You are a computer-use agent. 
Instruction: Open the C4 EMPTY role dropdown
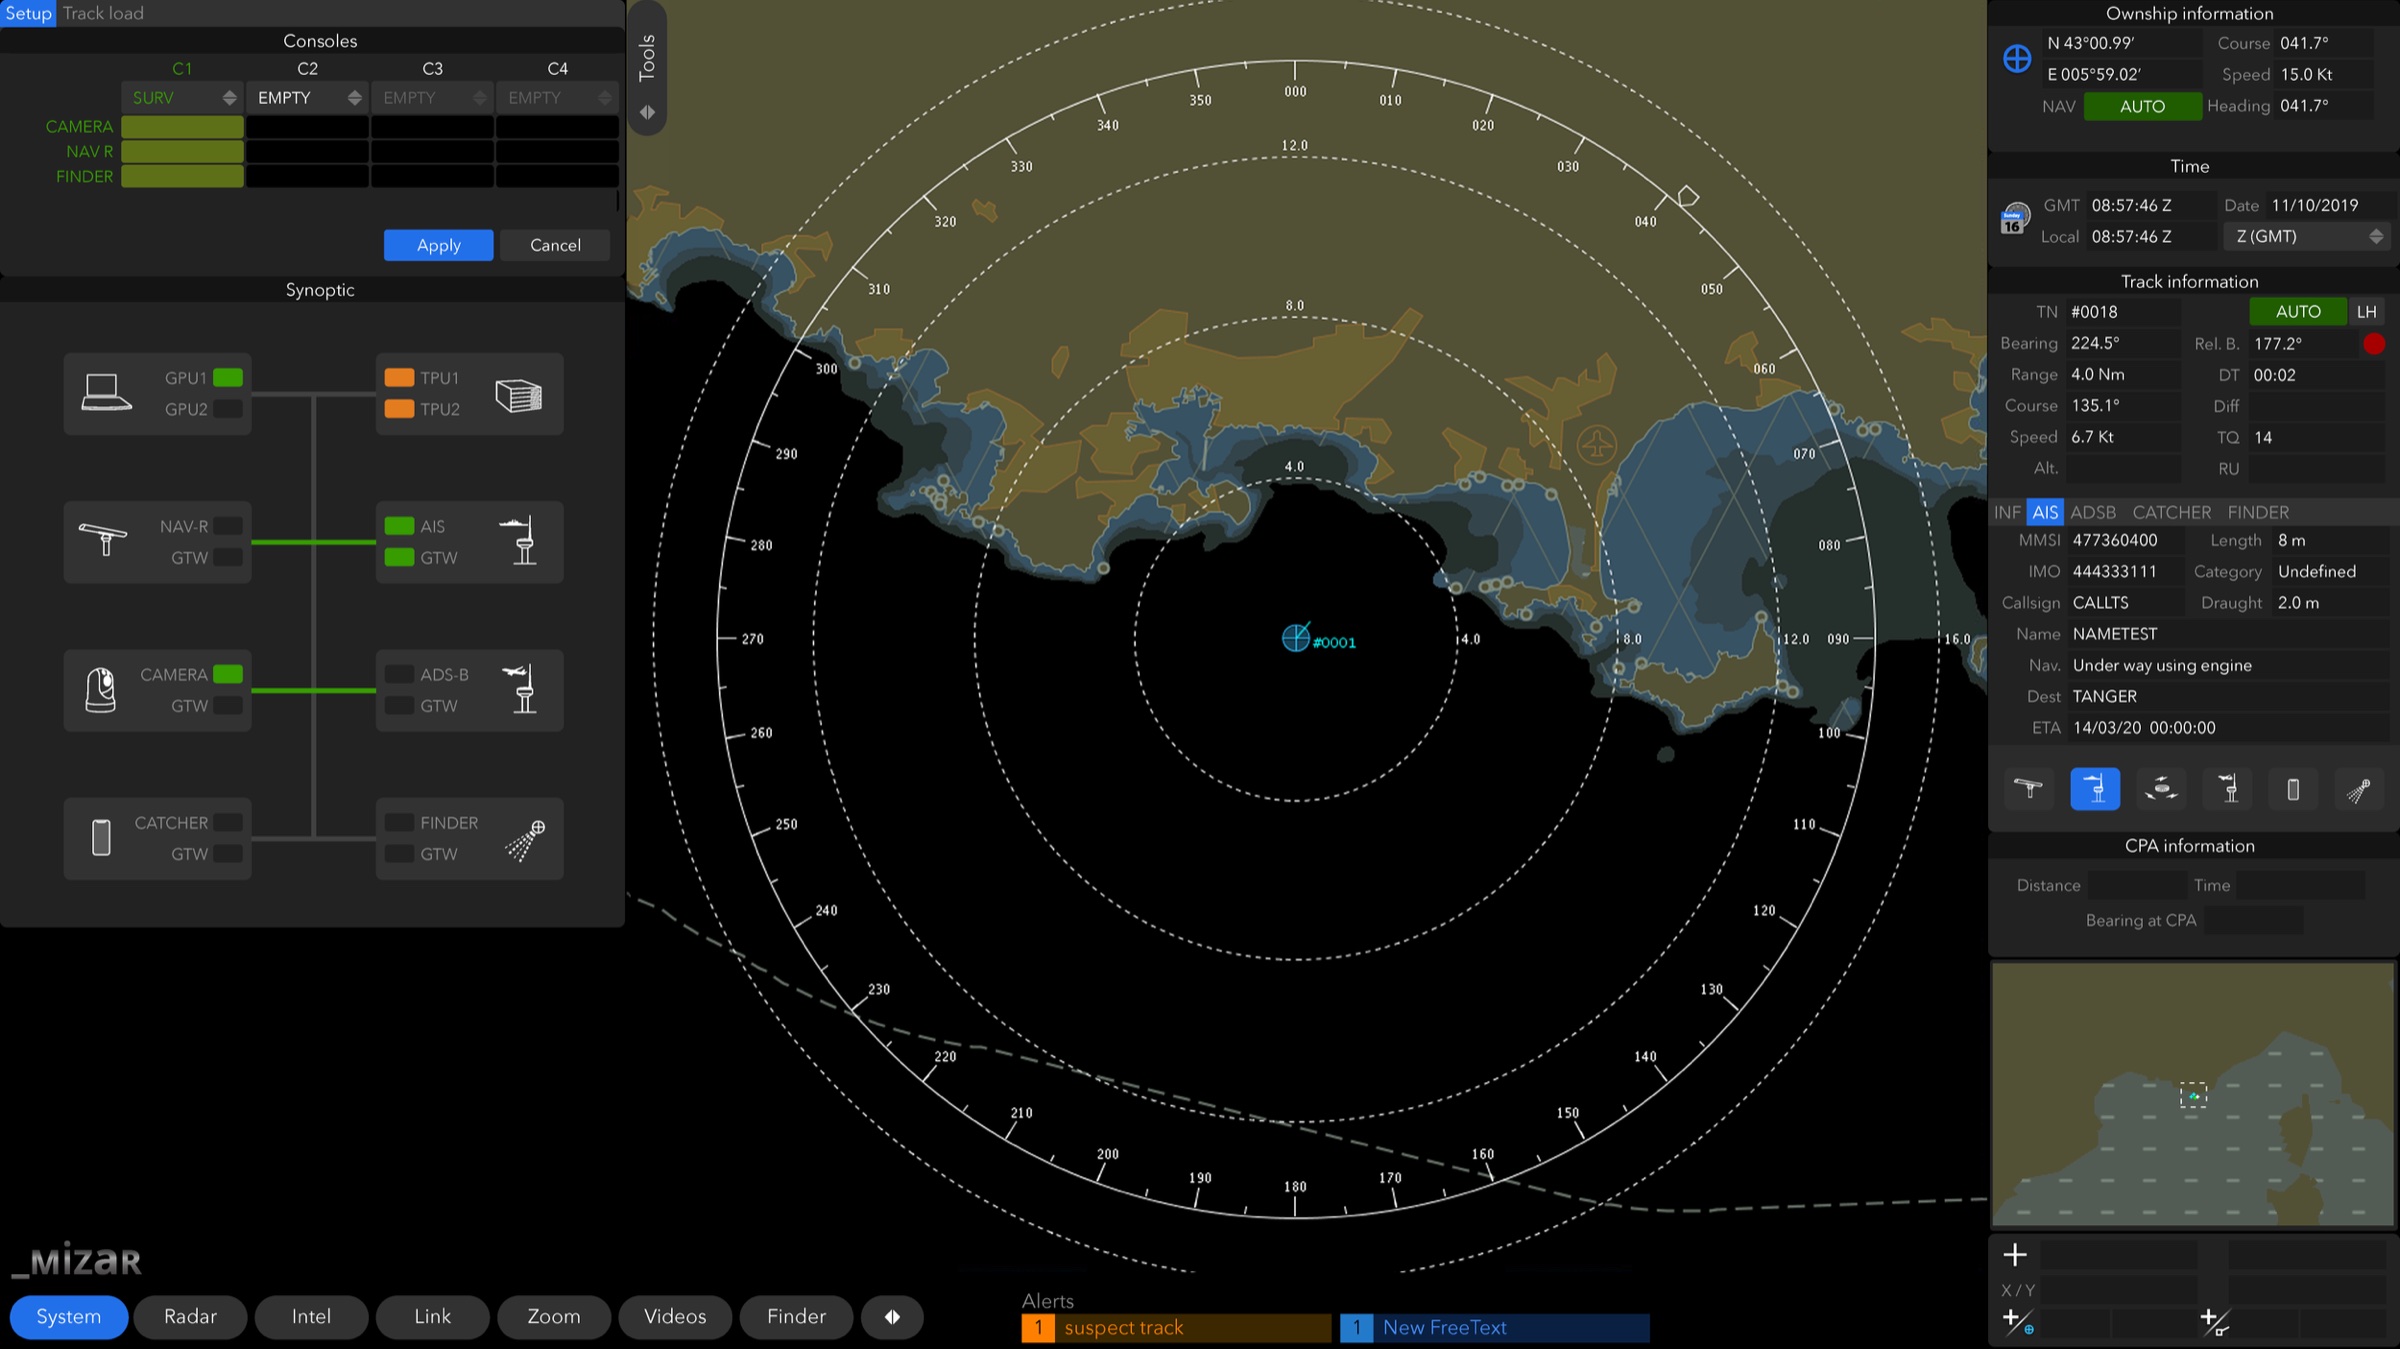pyautogui.click(x=557, y=98)
